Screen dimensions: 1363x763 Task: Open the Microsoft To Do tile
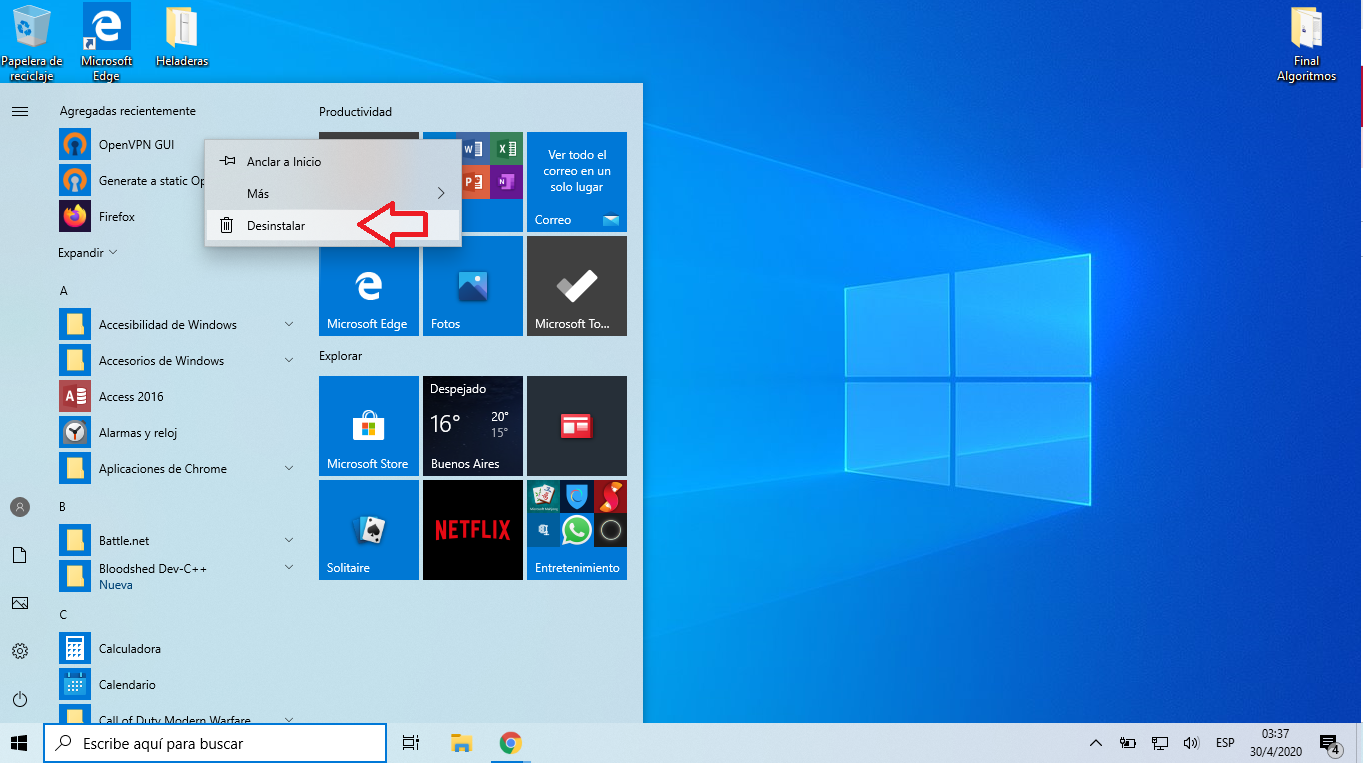point(577,286)
